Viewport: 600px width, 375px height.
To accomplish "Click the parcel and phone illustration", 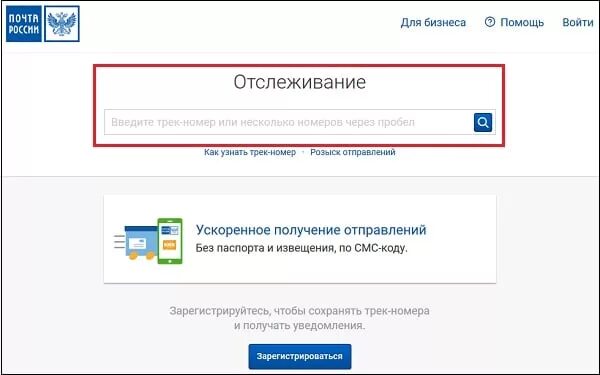I will point(148,241).
